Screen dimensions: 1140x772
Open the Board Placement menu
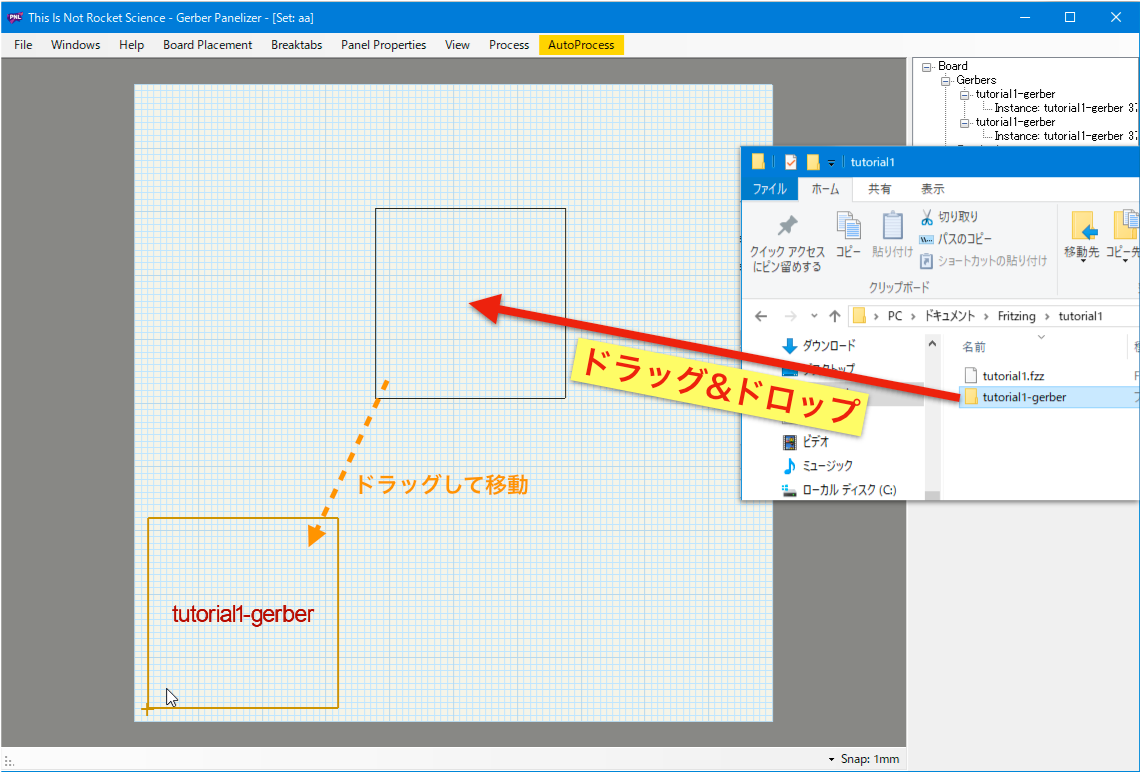tap(207, 45)
